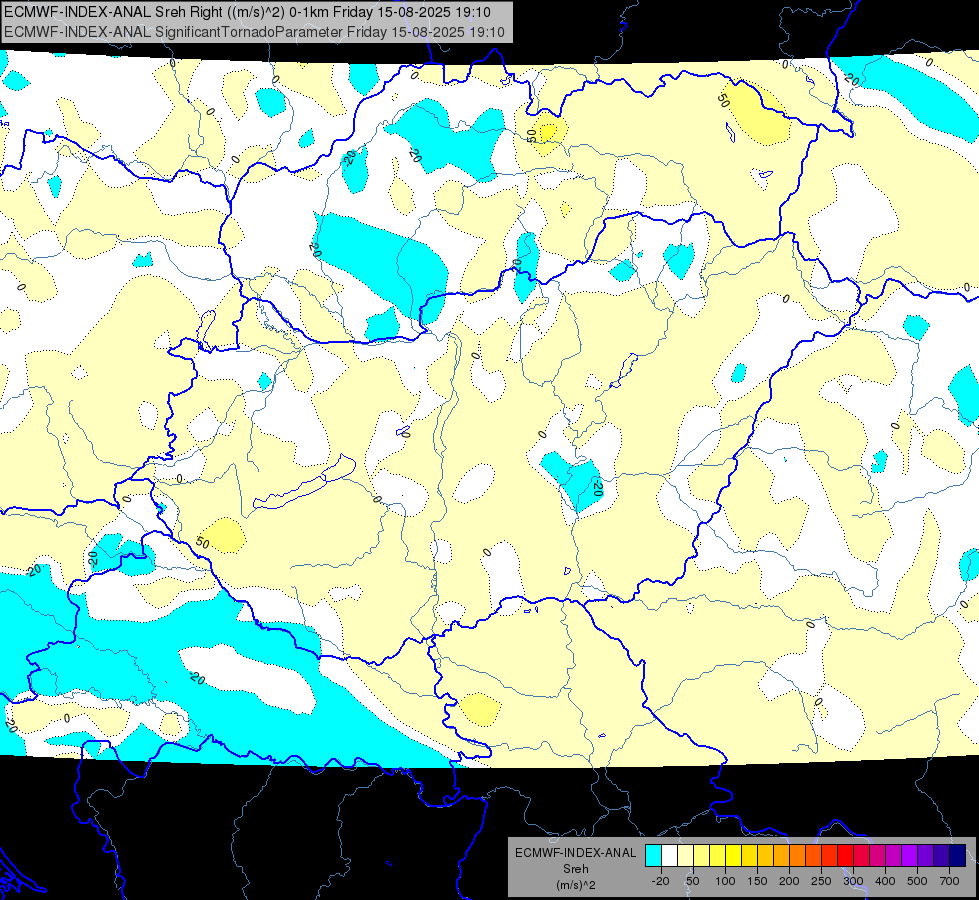Select the dark navy swatch right of 700
Viewport: 979px width, 900px height.
click(x=958, y=855)
